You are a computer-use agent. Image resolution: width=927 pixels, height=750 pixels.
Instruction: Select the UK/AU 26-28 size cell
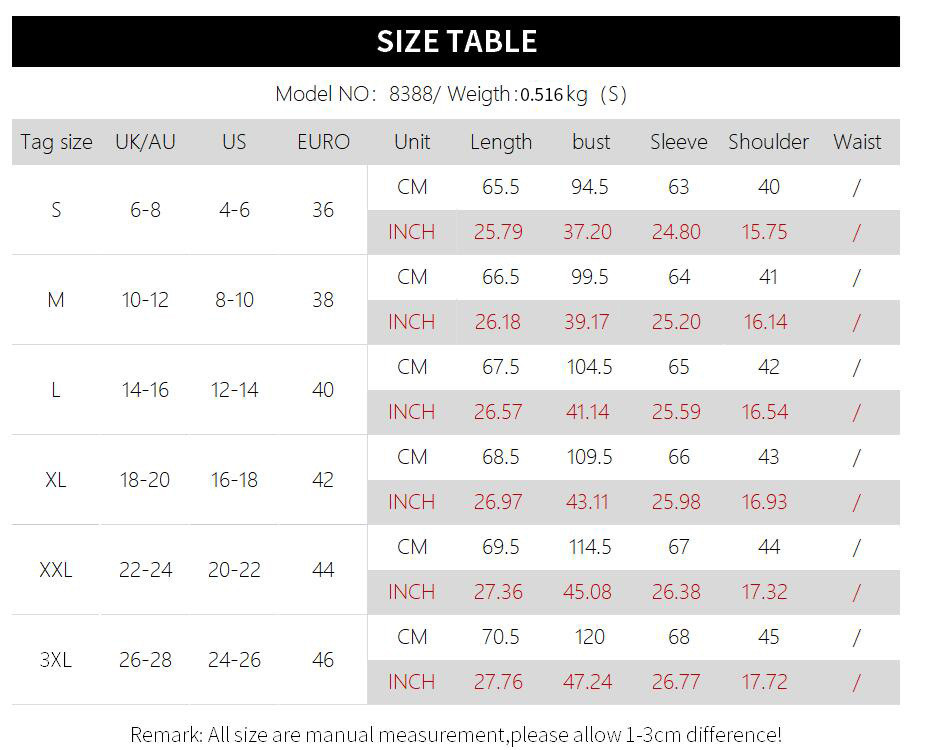[x=145, y=660]
